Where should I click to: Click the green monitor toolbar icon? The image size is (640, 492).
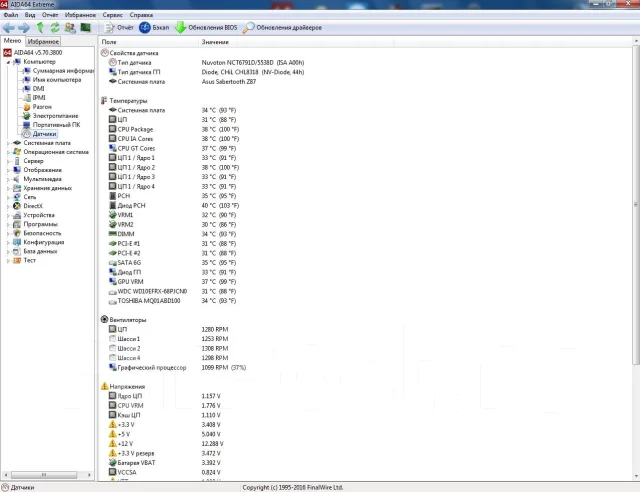point(85,27)
